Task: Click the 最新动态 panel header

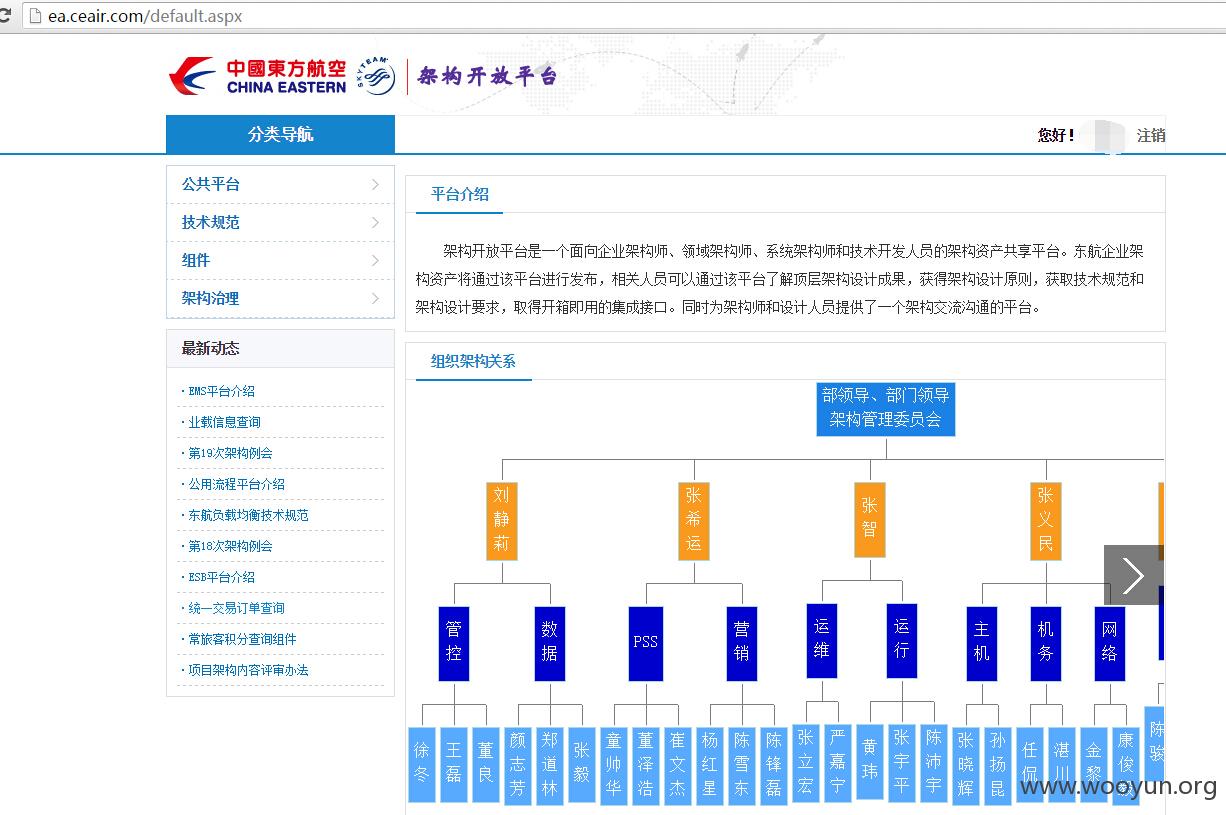Action: tap(280, 348)
